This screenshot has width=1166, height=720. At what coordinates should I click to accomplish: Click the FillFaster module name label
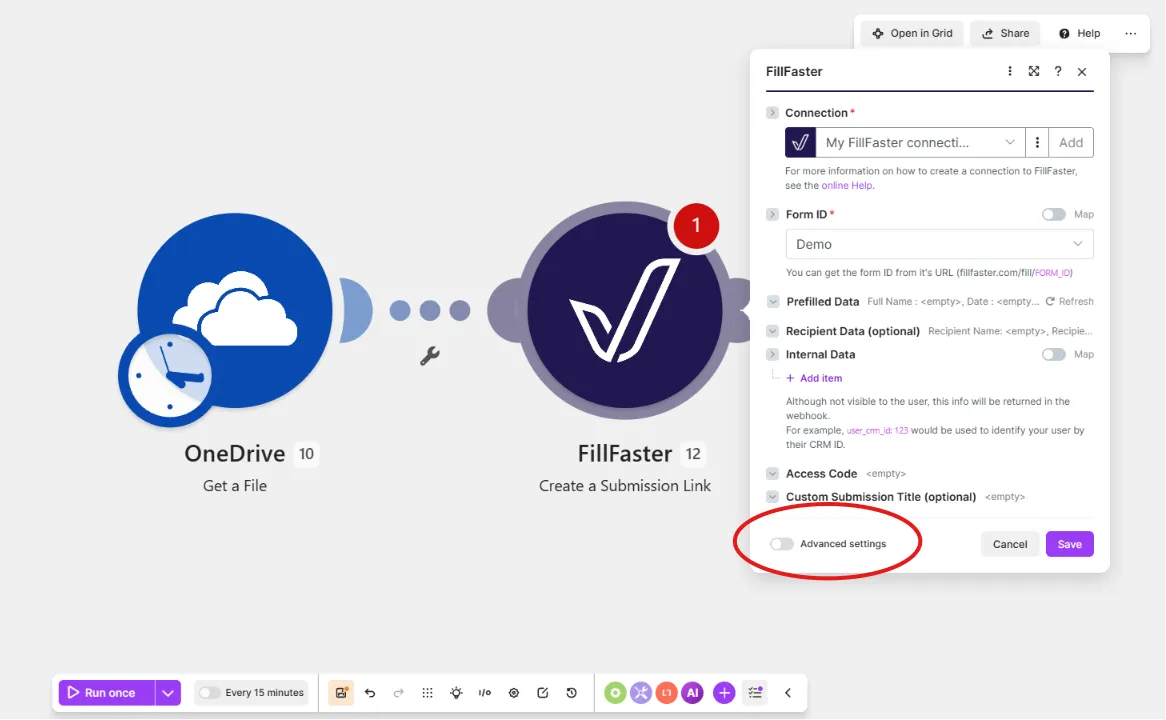click(x=625, y=454)
